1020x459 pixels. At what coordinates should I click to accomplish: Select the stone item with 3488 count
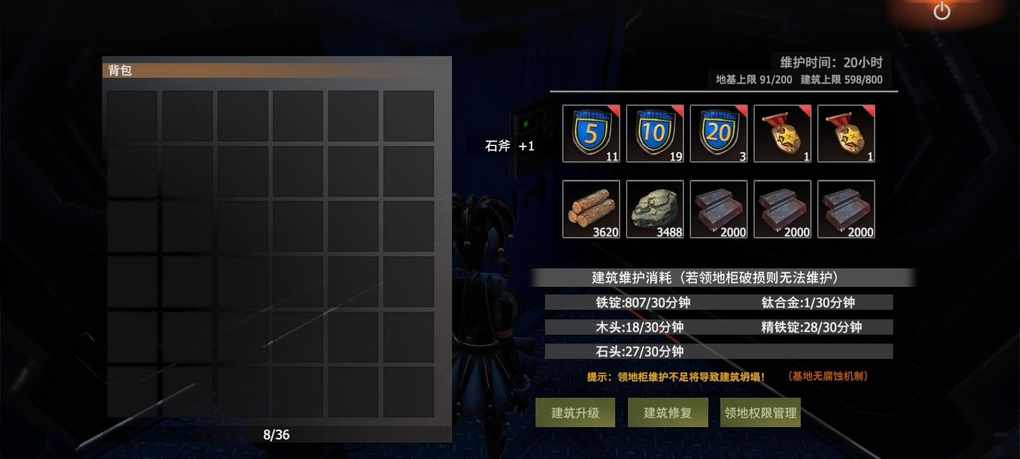(x=654, y=209)
